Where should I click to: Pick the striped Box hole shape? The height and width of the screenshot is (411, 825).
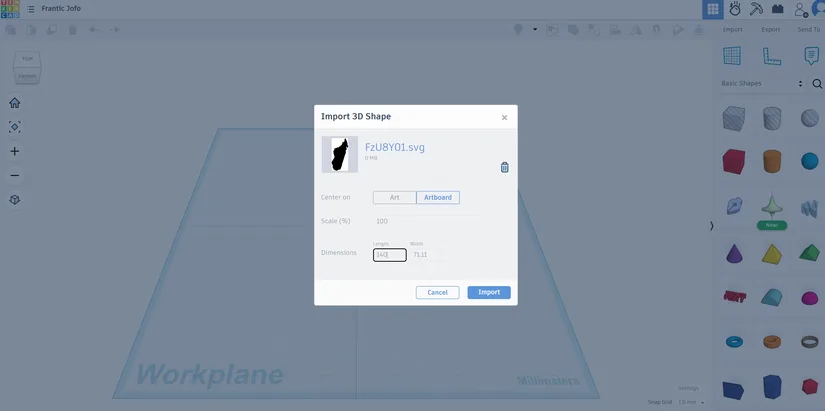point(733,118)
